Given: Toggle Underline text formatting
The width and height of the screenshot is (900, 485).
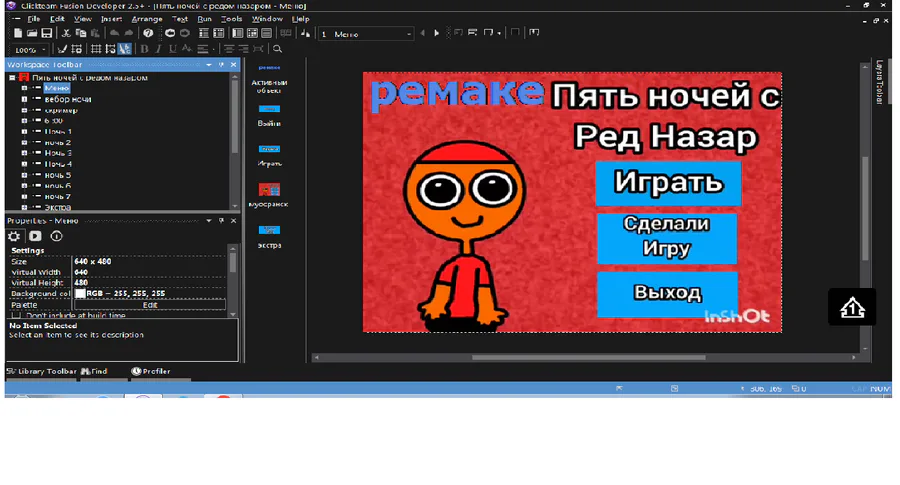Looking at the screenshot, I should (x=172, y=49).
